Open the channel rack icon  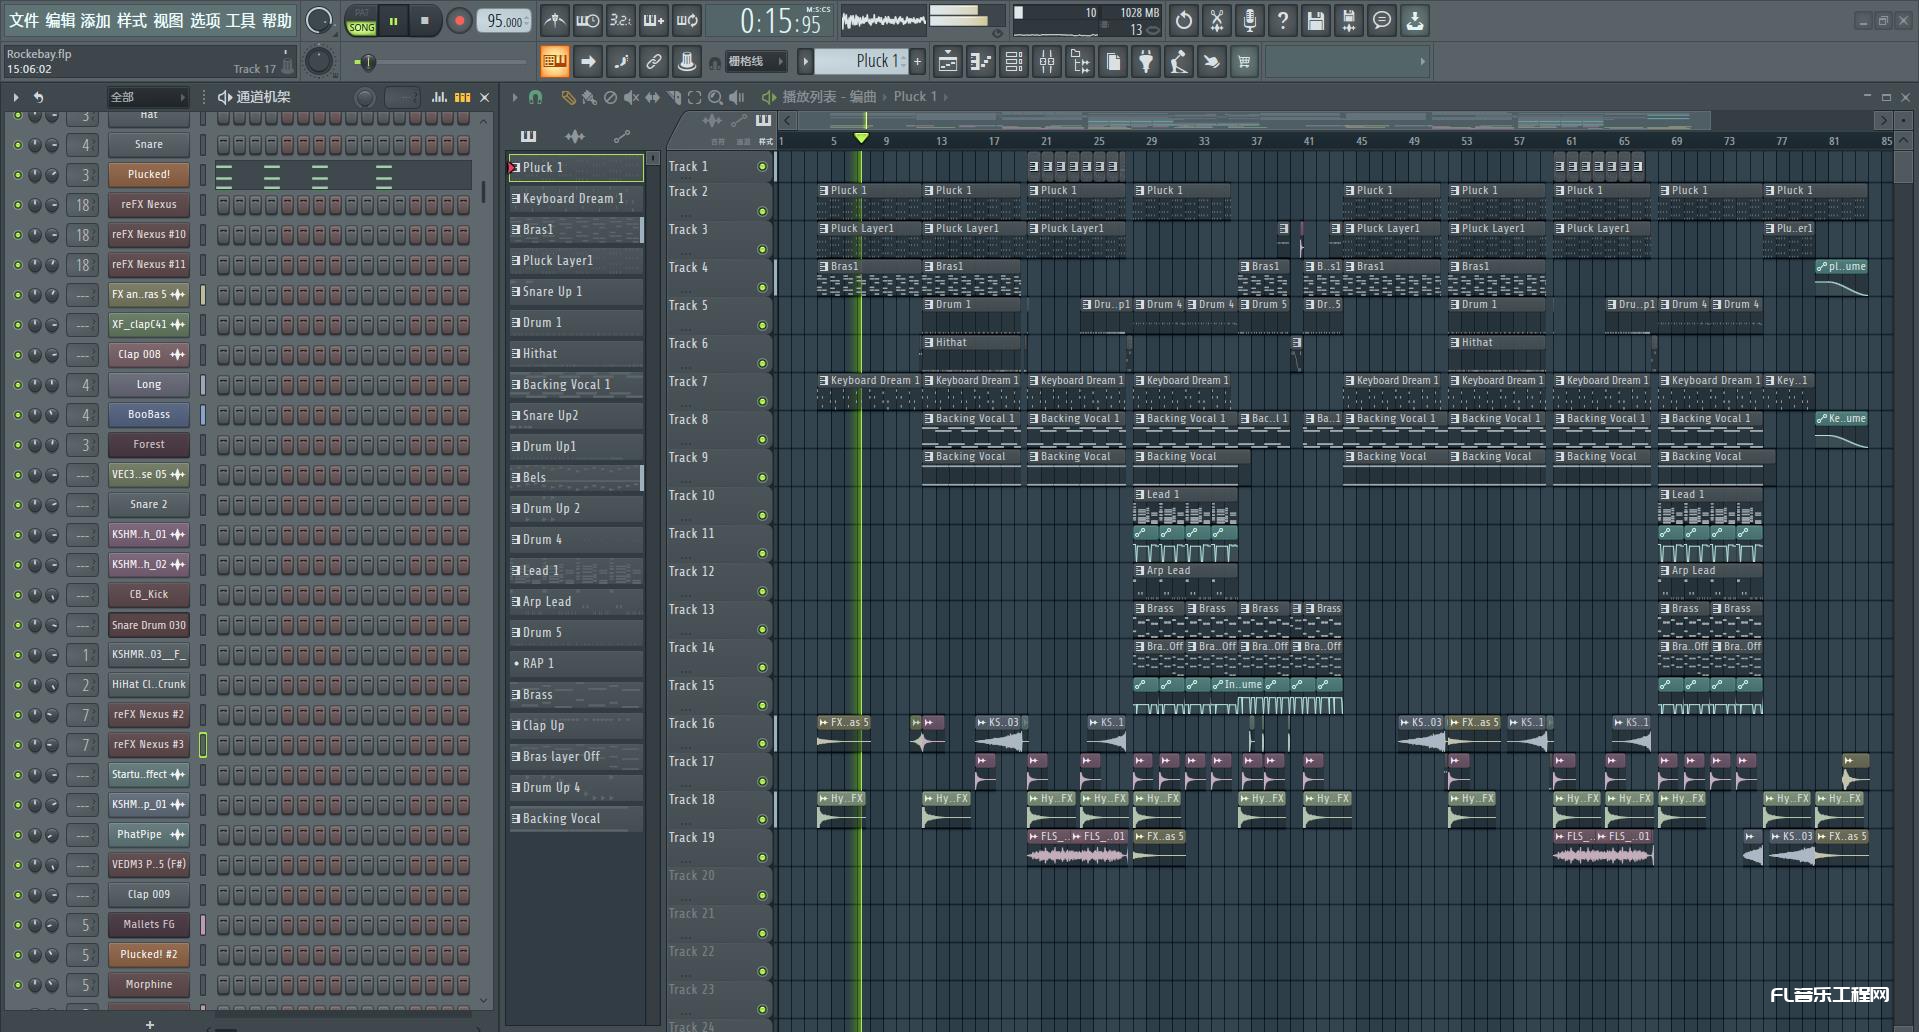[x=1013, y=62]
